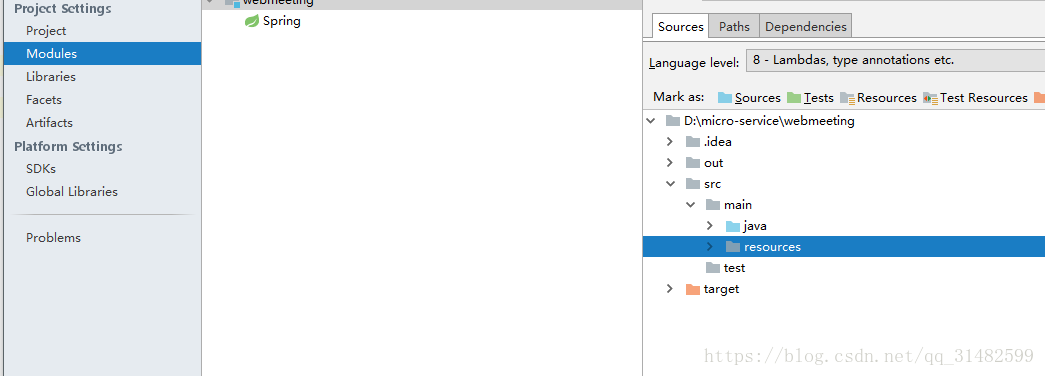Collapse the src folder
This screenshot has height=376, width=1045.
pyautogui.click(x=670, y=184)
